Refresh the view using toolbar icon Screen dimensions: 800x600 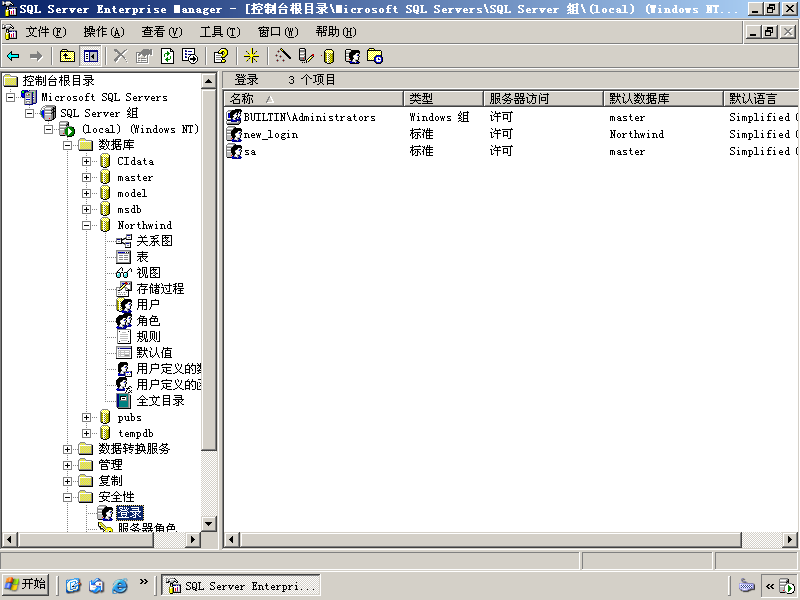[x=167, y=56]
